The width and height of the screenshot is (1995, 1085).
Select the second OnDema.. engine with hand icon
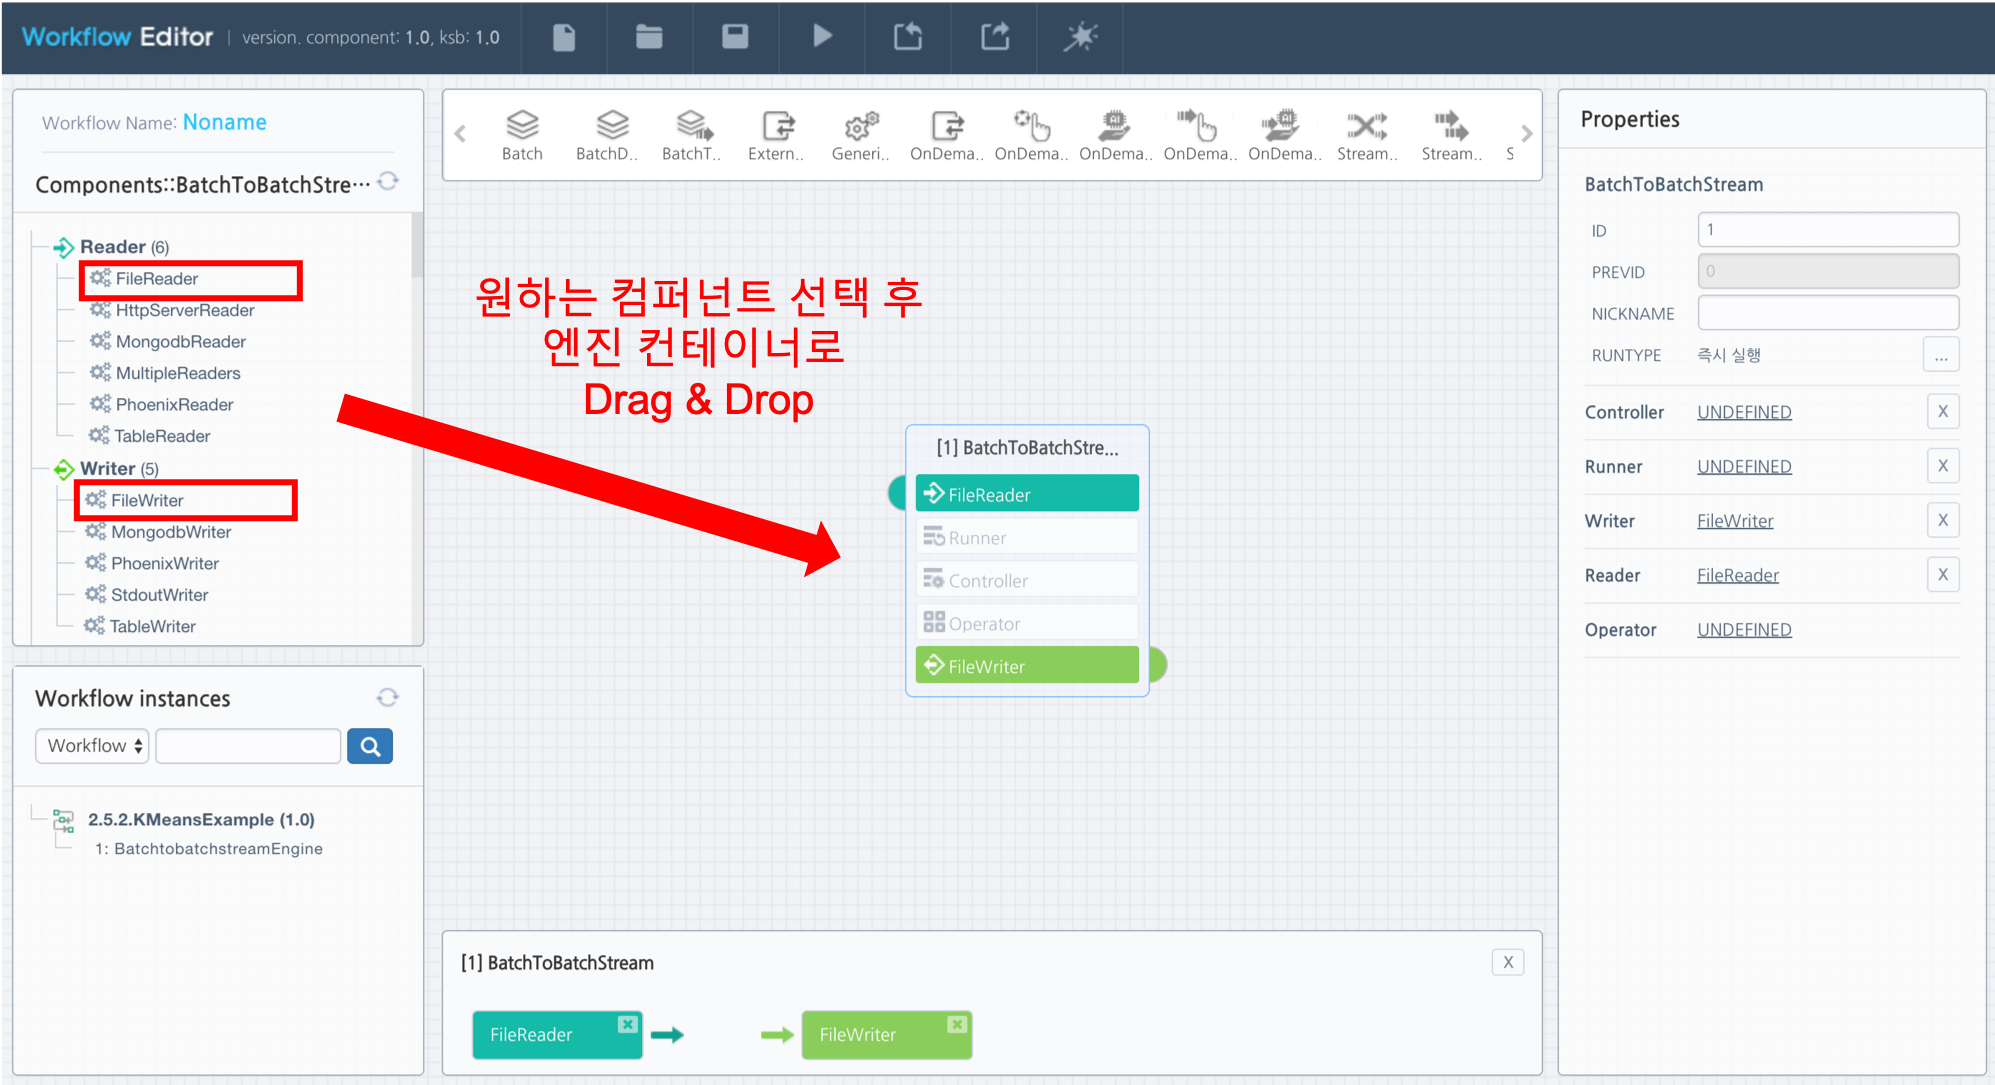click(1031, 135)
